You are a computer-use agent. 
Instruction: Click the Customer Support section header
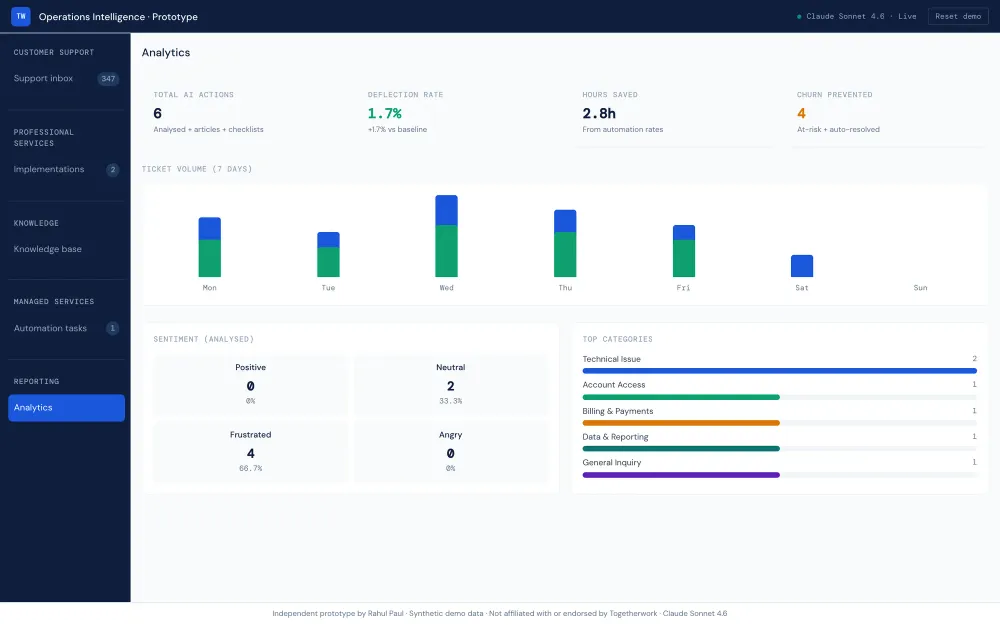pyautogui.click(x=54, y=52)
